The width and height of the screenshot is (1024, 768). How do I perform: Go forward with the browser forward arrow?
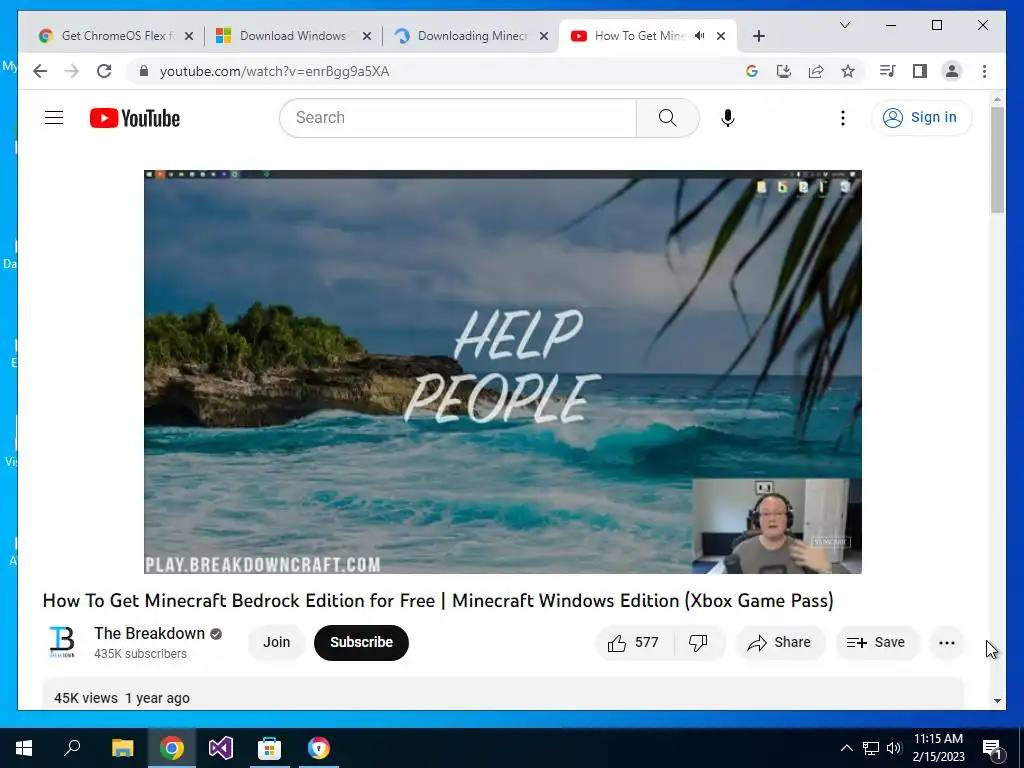[72, 71]
